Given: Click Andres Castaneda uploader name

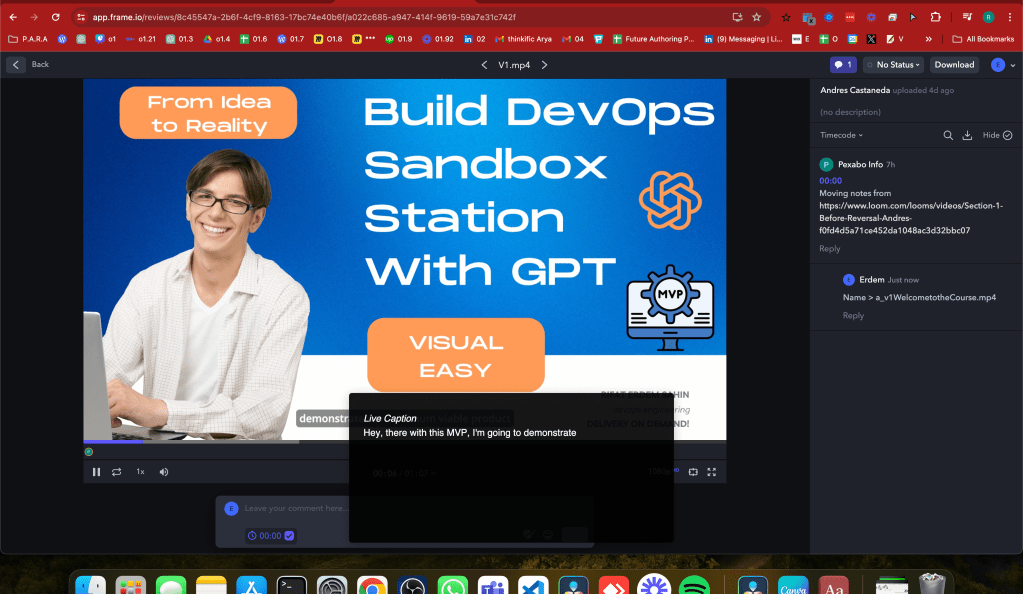Looking at the screenshot, I should [x=855, y=90].
